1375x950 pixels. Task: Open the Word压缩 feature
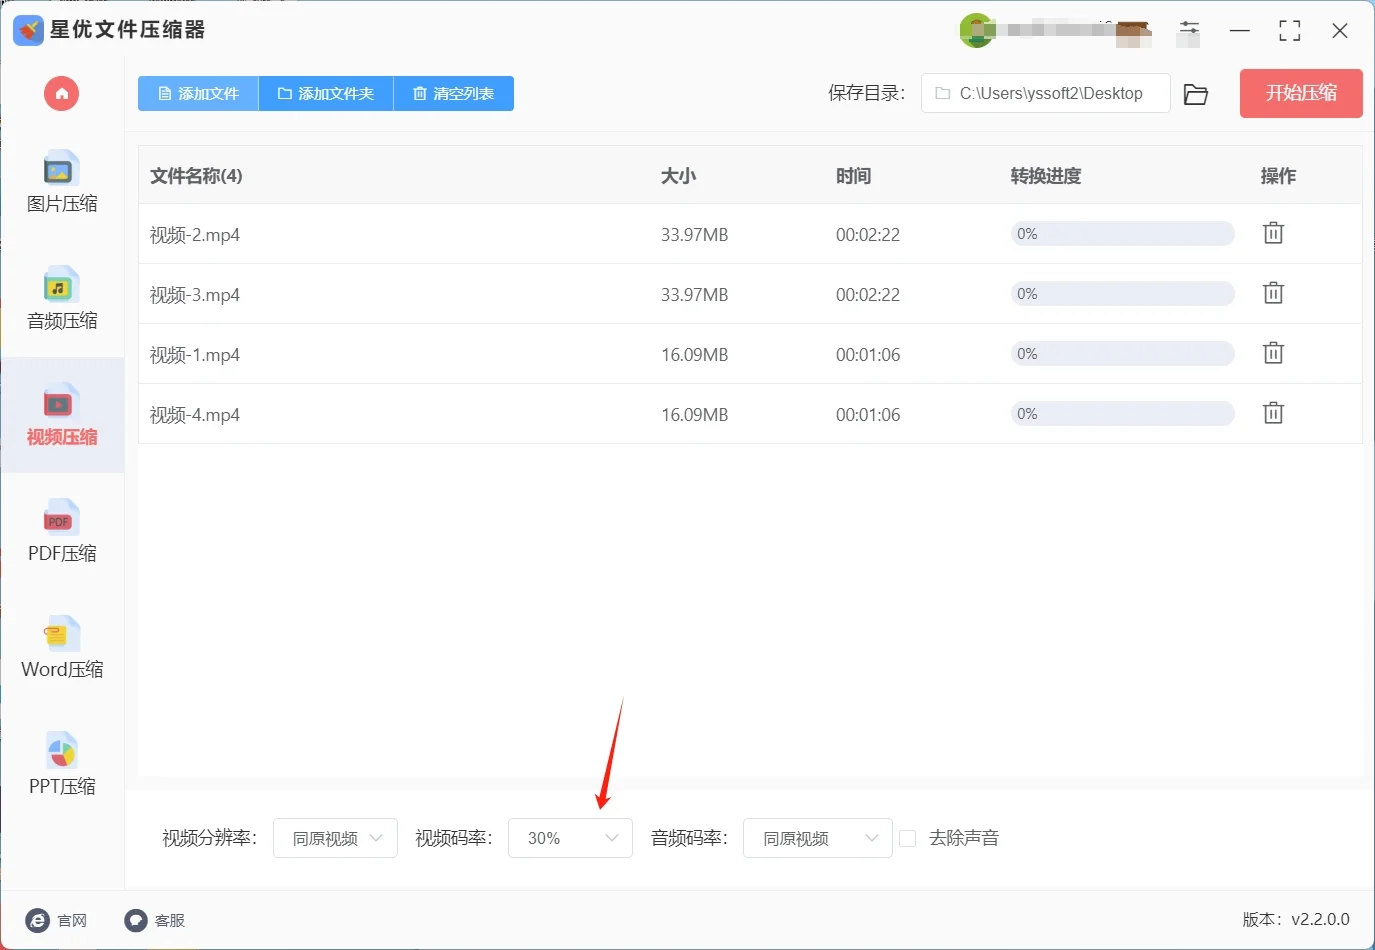[x=61, y=648]
